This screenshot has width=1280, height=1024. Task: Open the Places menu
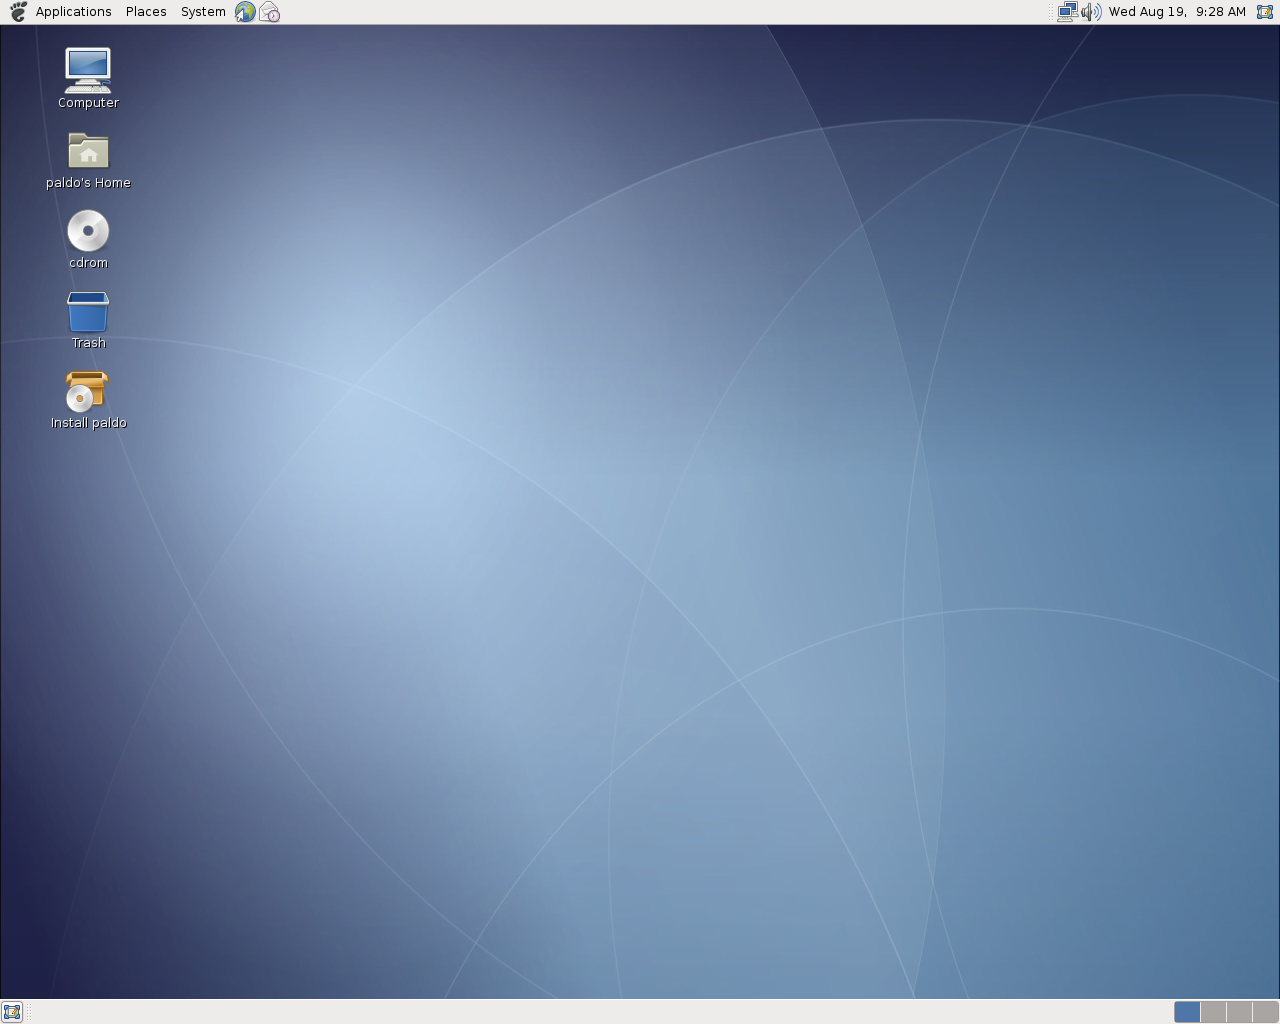[x=146, y=12]
